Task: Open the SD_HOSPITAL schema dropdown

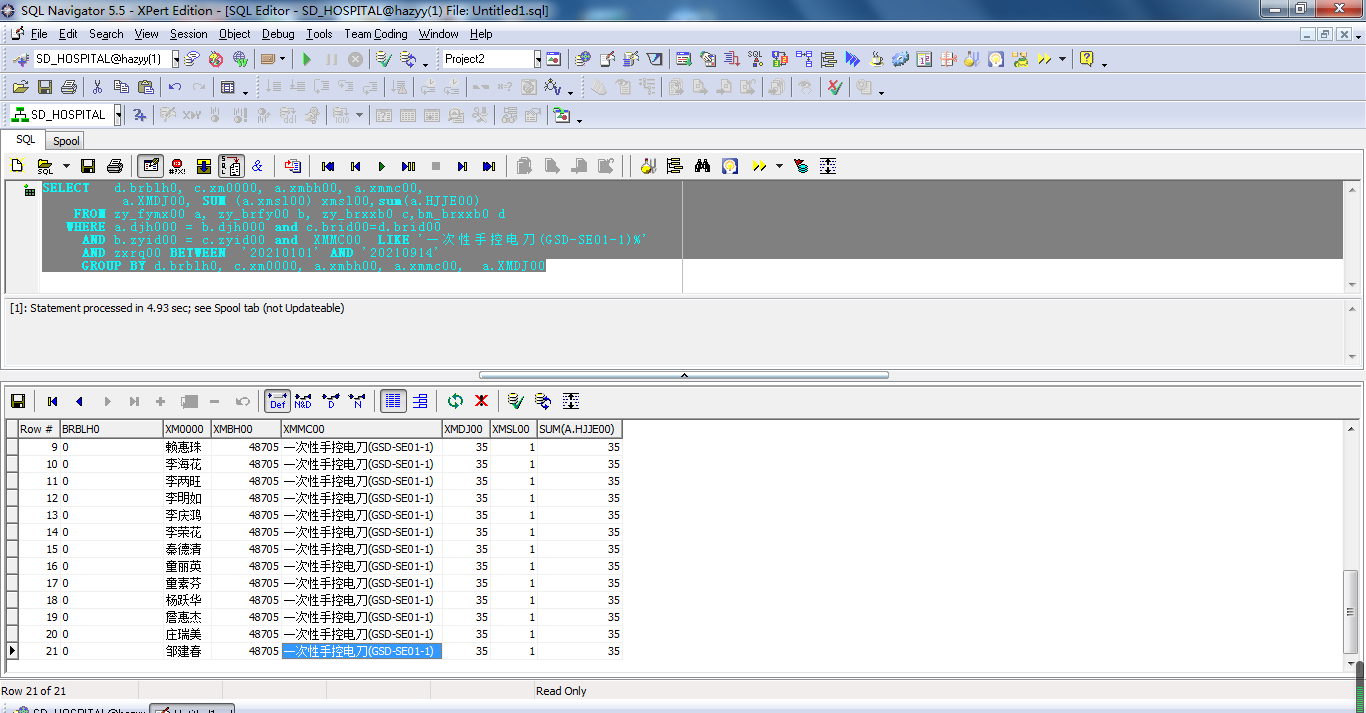Action: [x=118, y=115]
